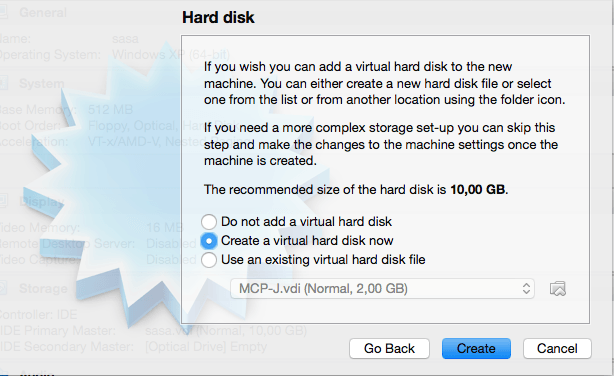Click the Storage section icon
This screenshot has height=376, width=614.
point(3,288)
